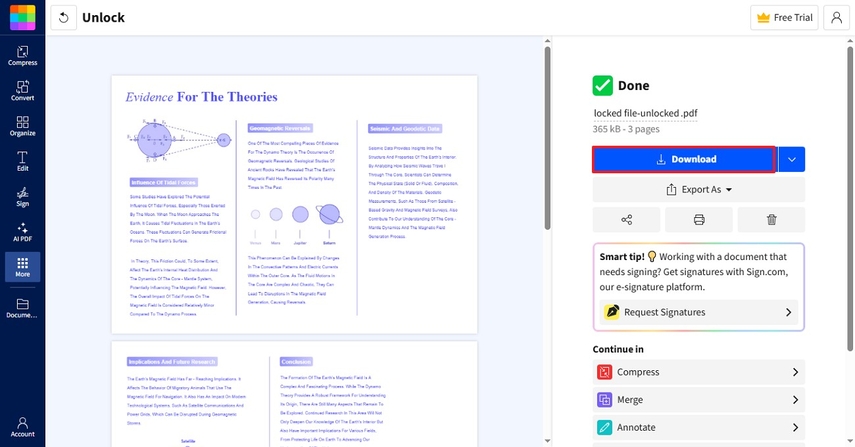Open the user profile icon
Screen dimensions: 855x447
pyautogui.click(x=836, y=17)
